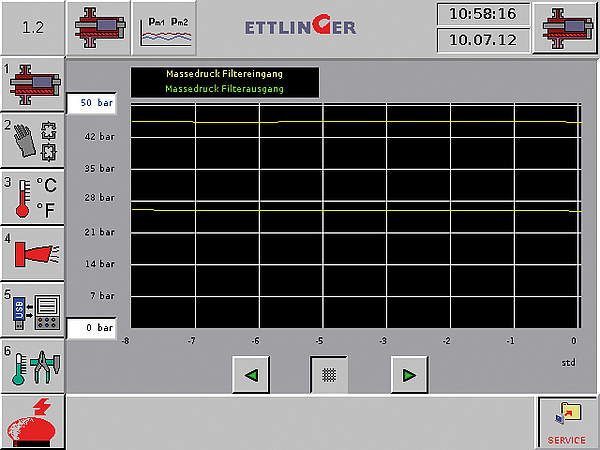Click the 10.07.12 date display
The image size is (600, 450).
click(483, 41)
